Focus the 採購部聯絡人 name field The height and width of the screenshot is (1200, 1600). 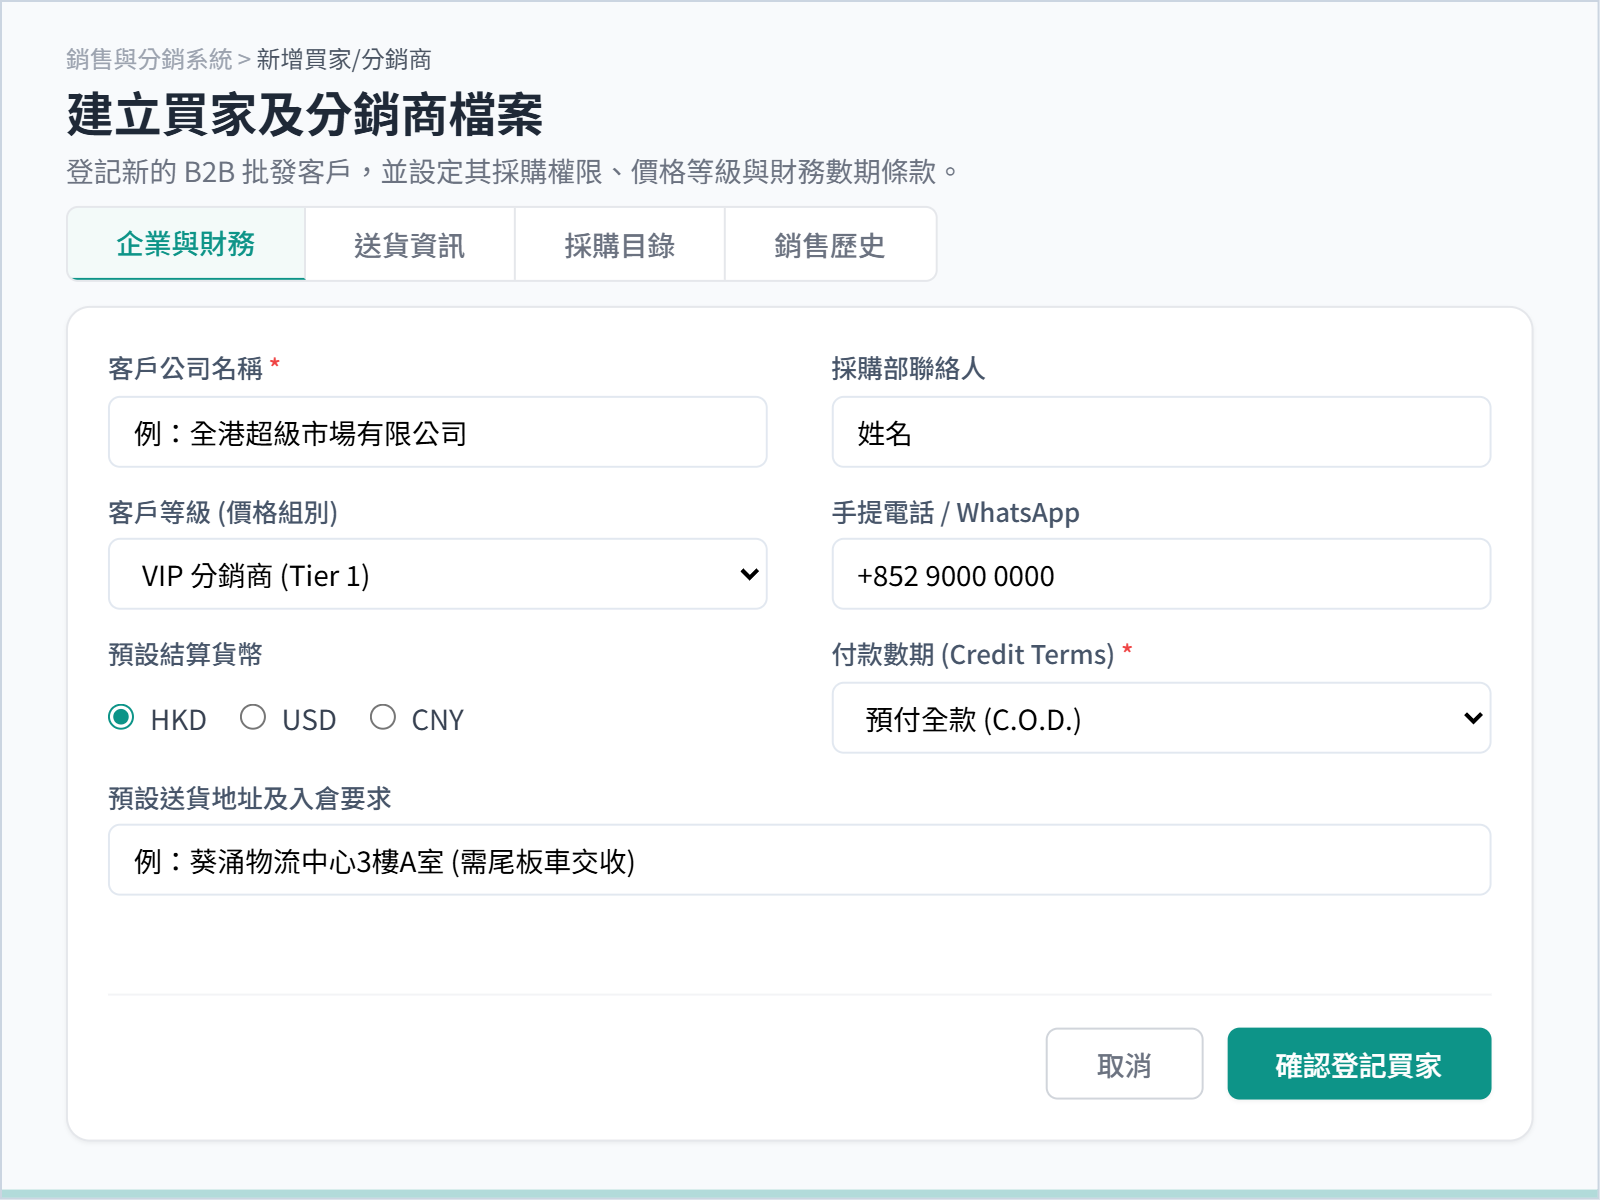tap(1161, 432)
